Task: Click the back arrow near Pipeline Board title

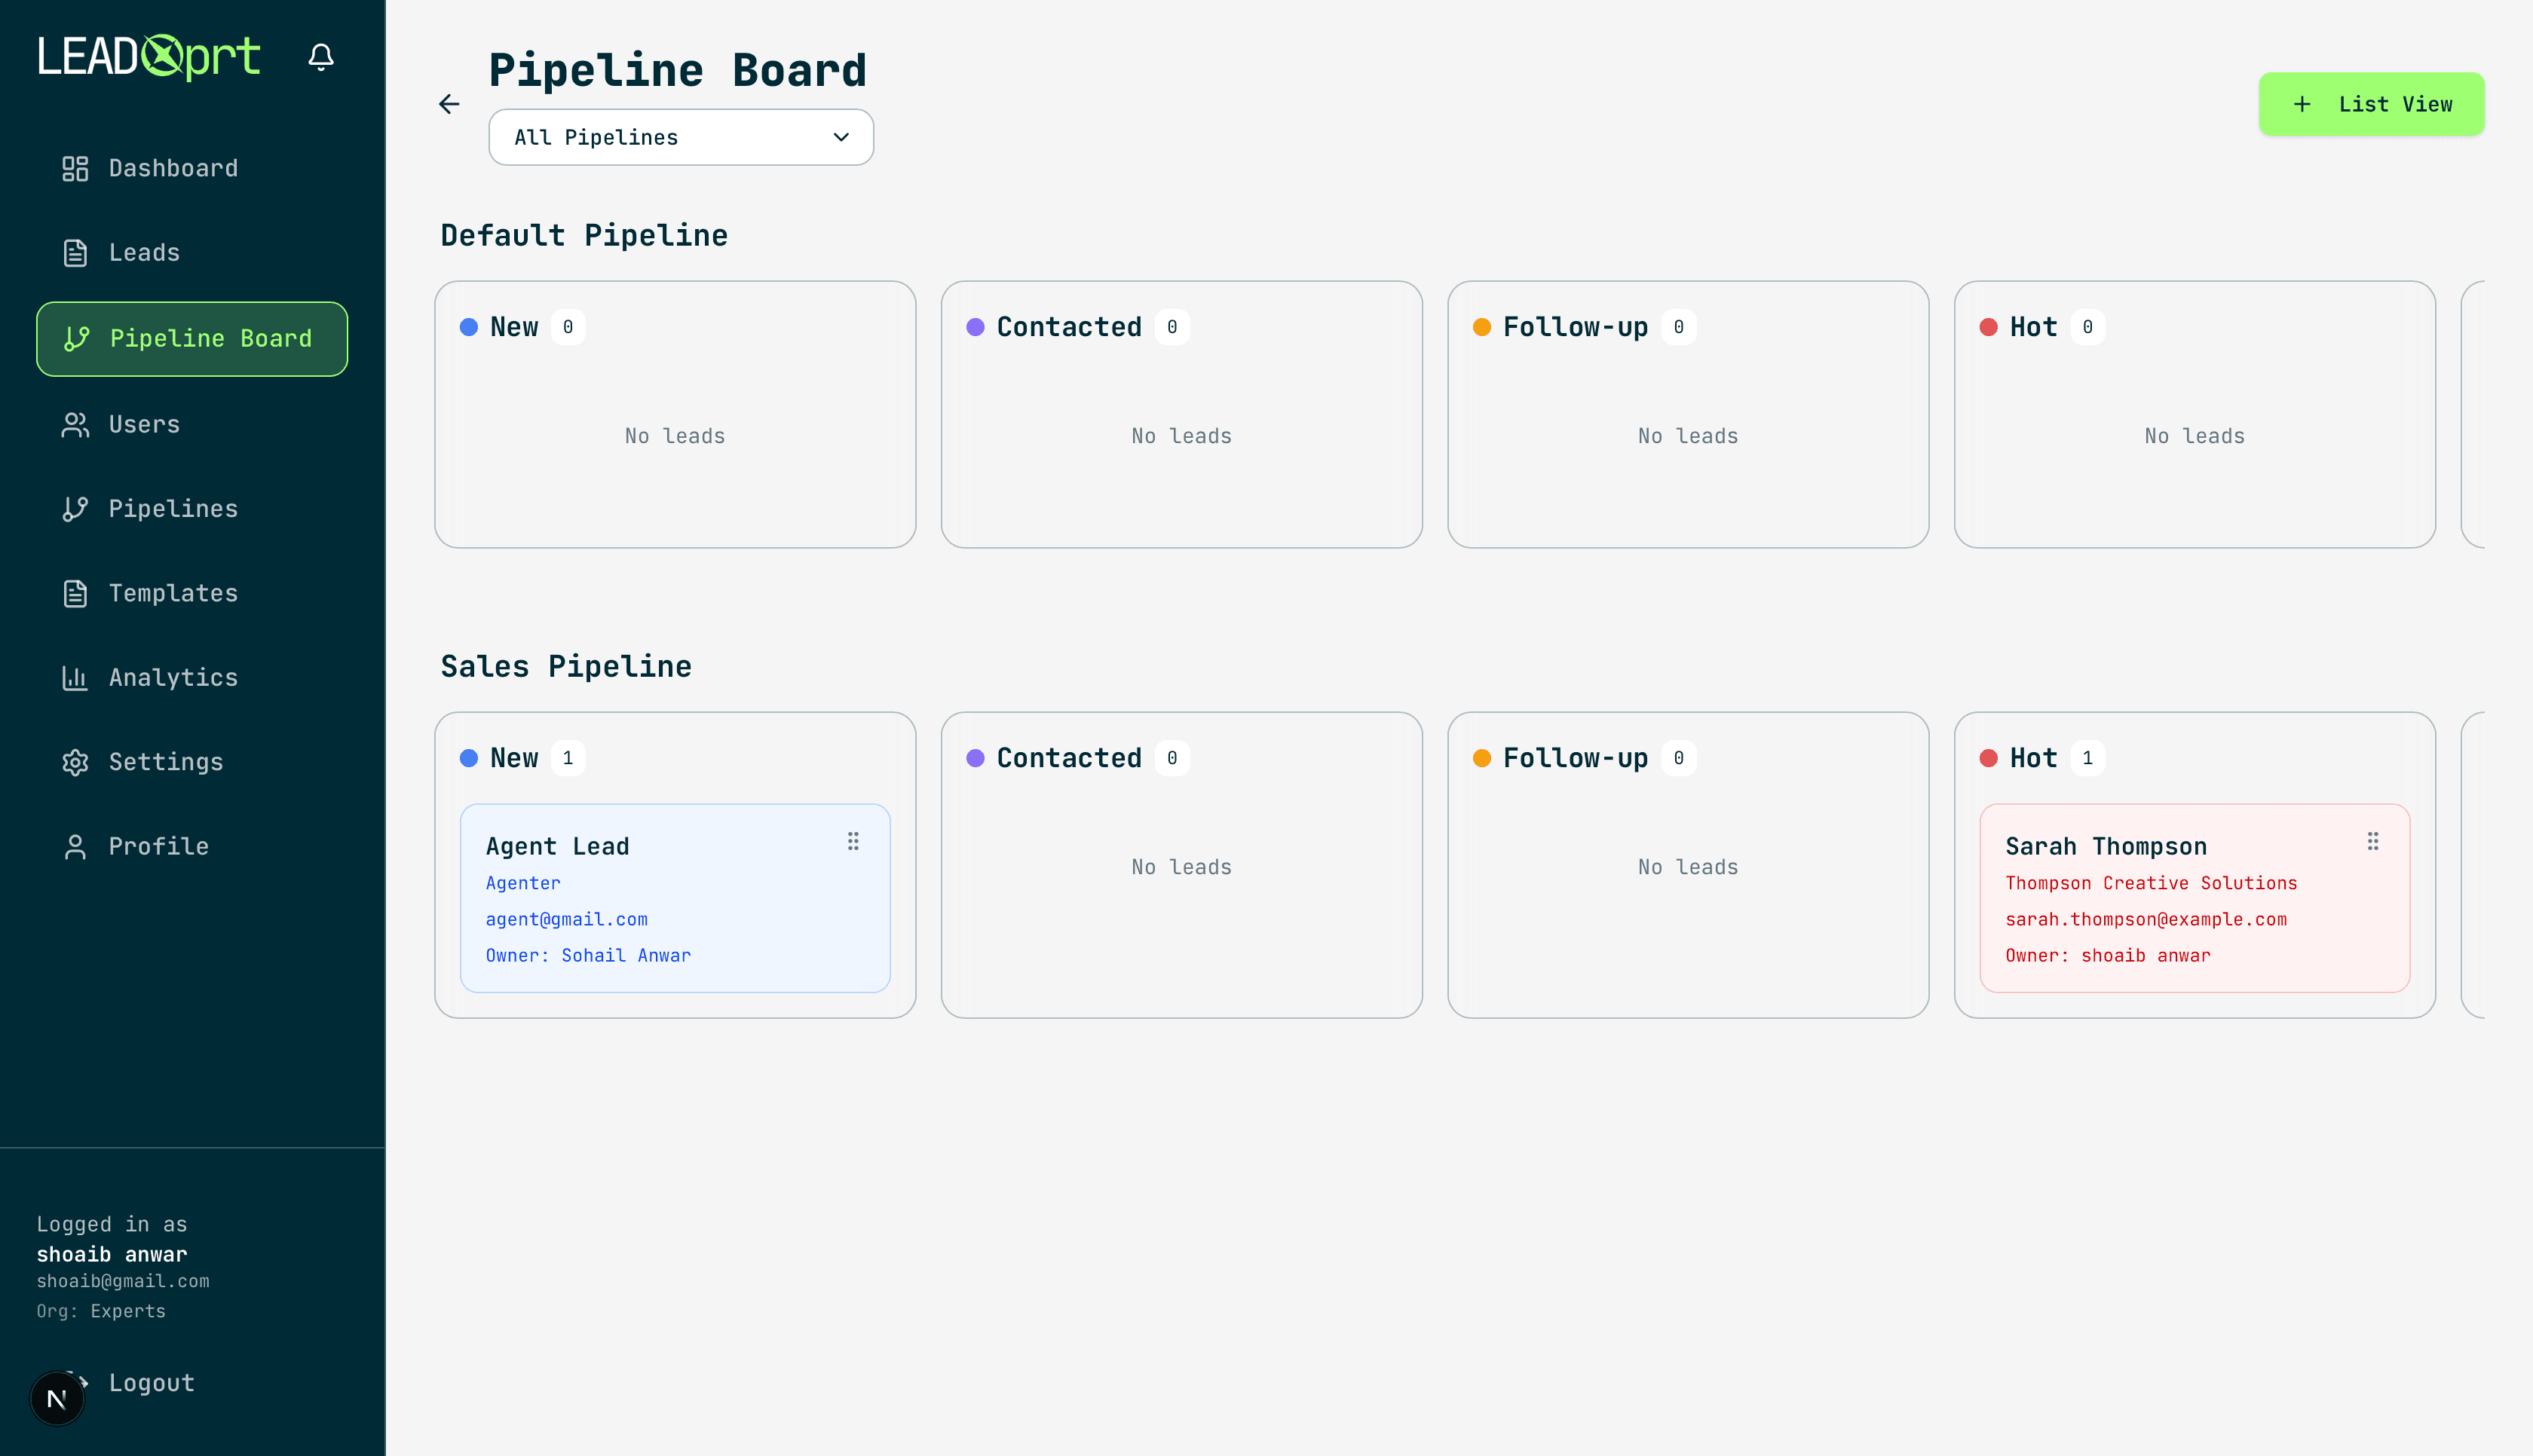Action: click(449, 104)
